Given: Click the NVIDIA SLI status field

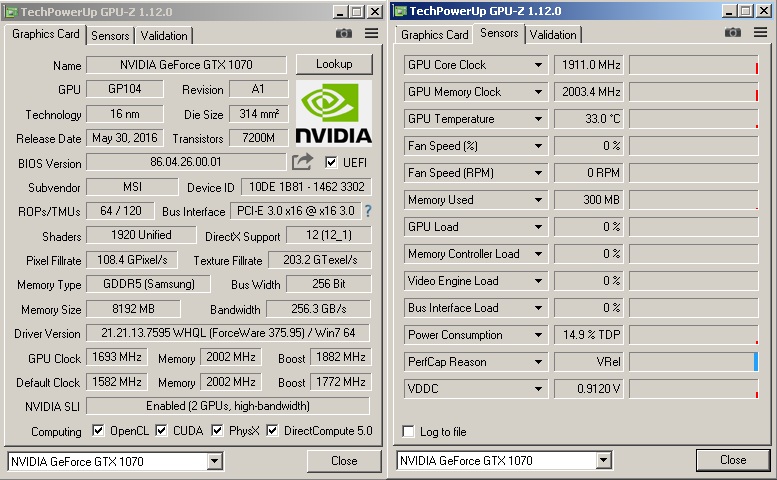Looking at the screenshot, I should (x=228, y=406).
